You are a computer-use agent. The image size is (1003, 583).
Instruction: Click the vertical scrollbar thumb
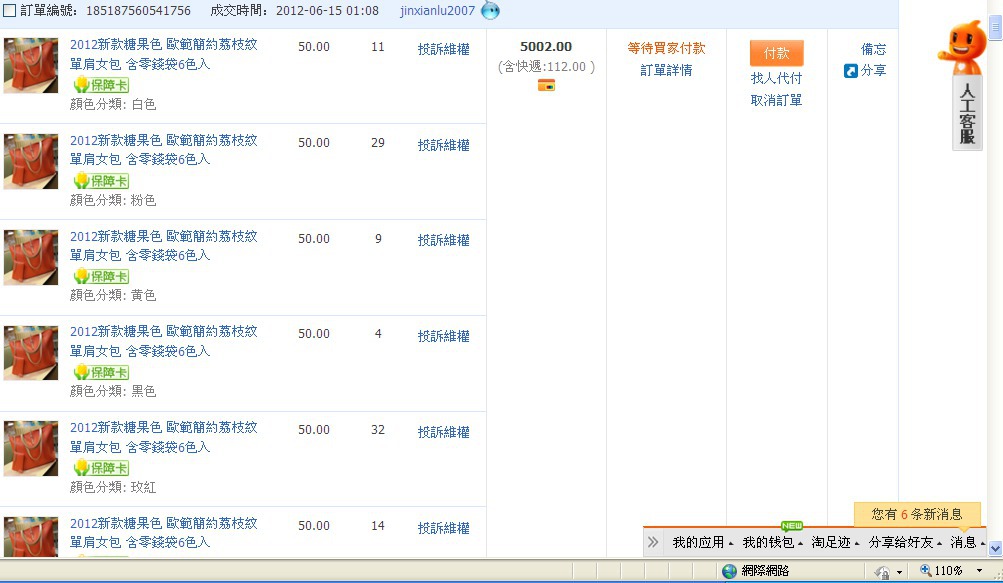coord(995,28)
